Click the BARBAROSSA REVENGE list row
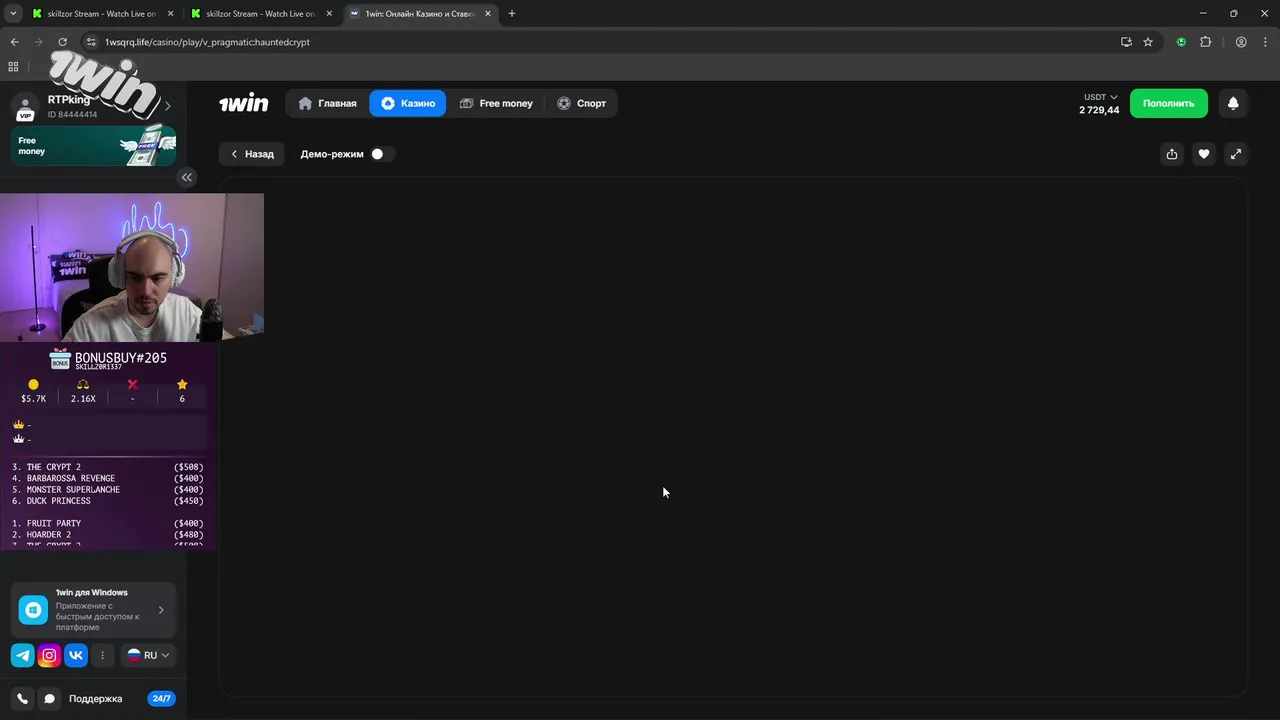 click(x=108, y=478)
